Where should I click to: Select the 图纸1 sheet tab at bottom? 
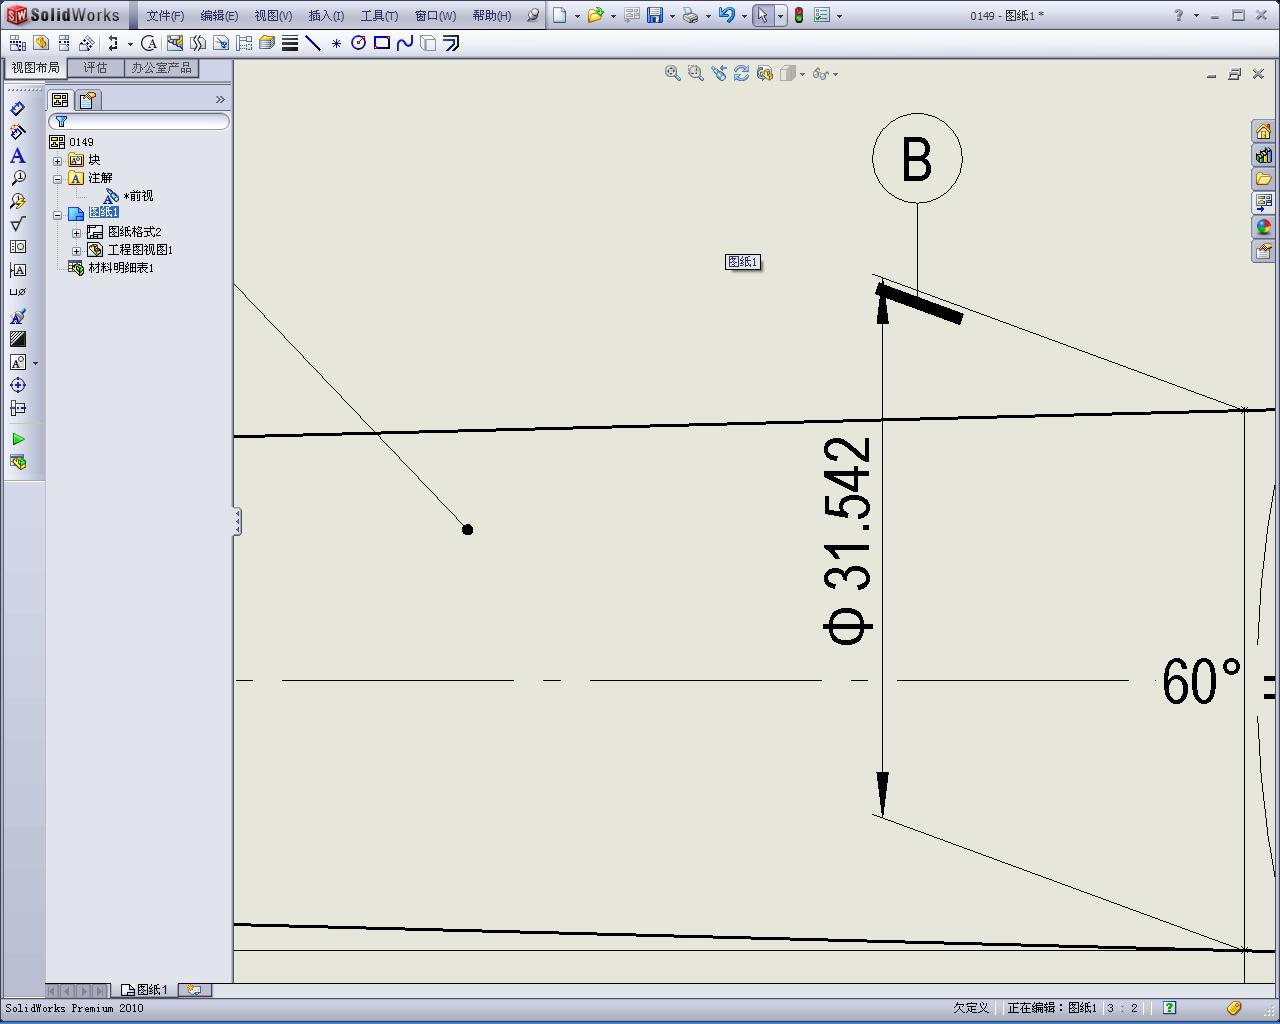click(145, 990)
